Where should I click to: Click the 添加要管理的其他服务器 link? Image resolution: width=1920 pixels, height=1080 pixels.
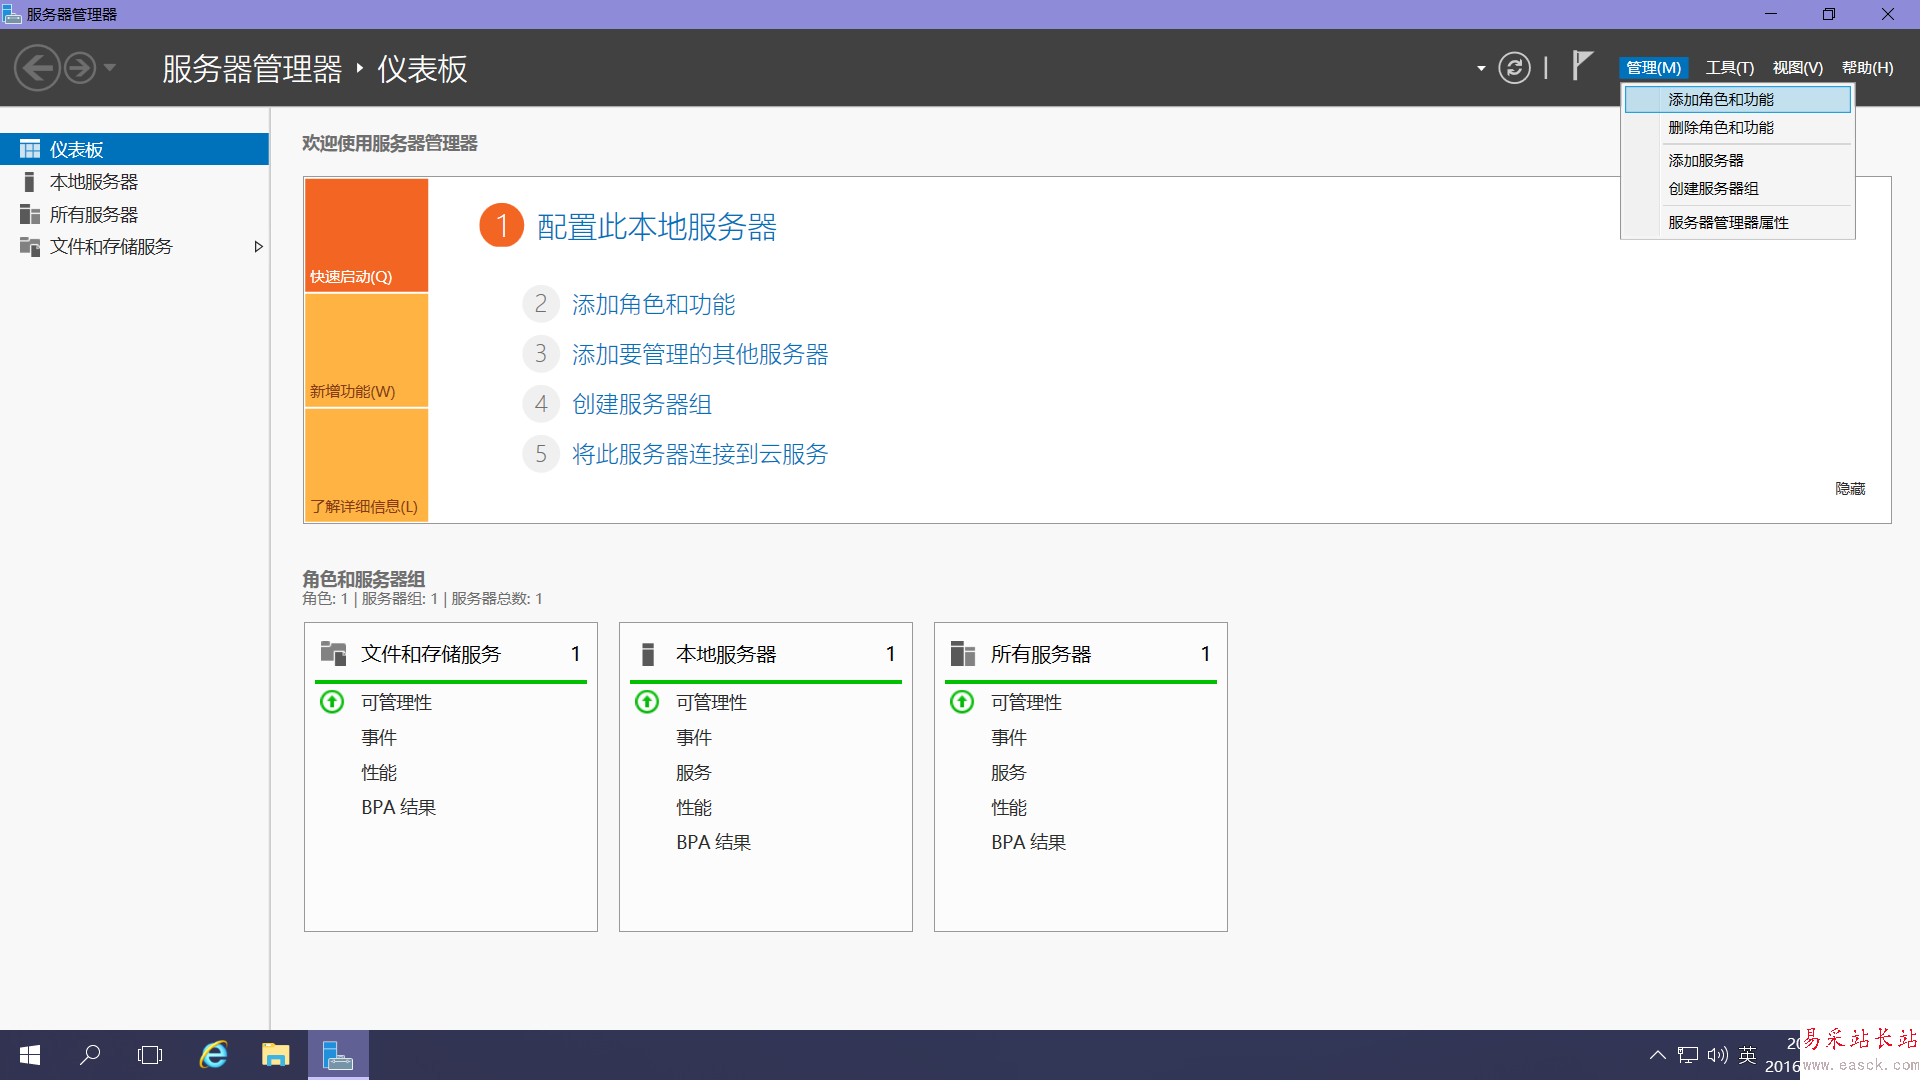tap(700, 354)
